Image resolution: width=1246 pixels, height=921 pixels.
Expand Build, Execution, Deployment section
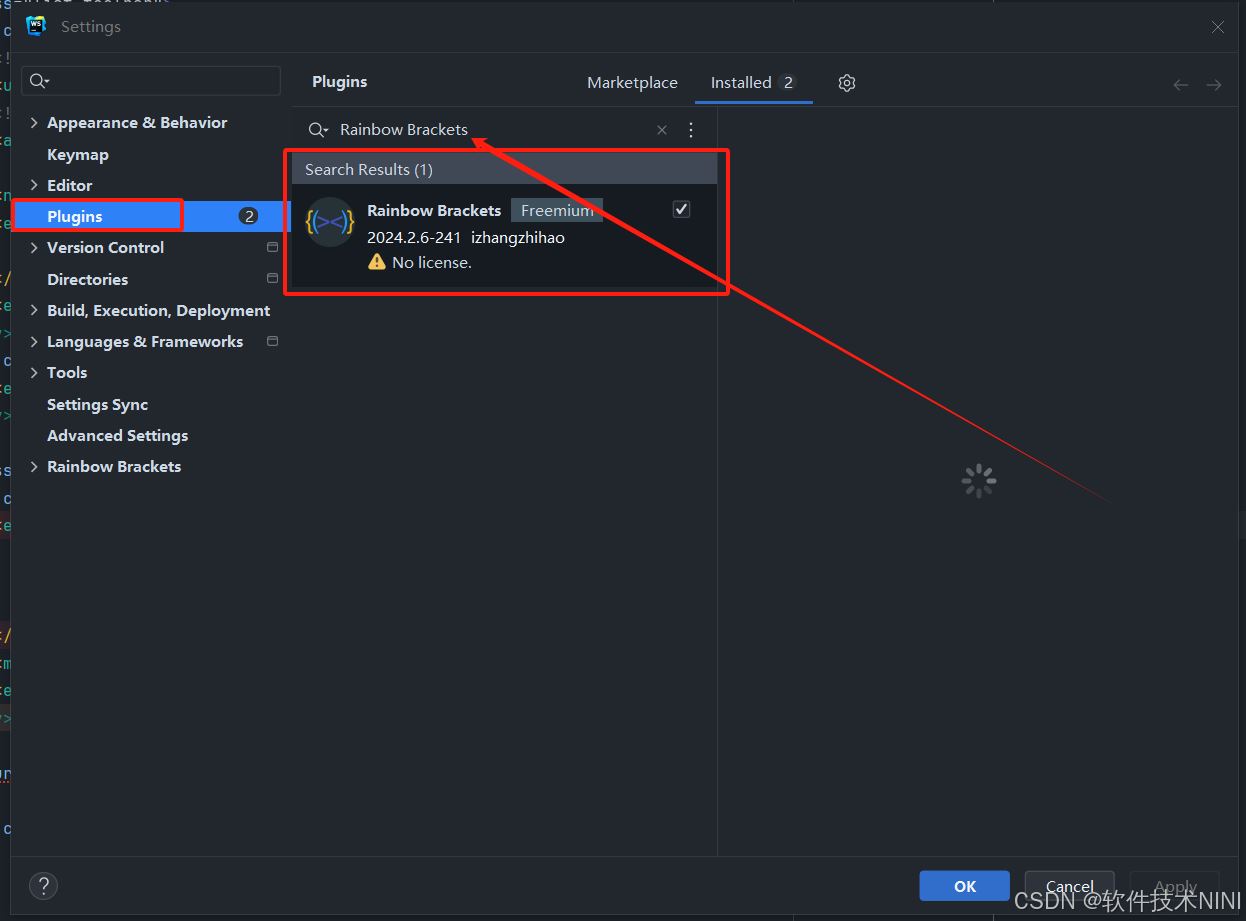pos(34,310)
